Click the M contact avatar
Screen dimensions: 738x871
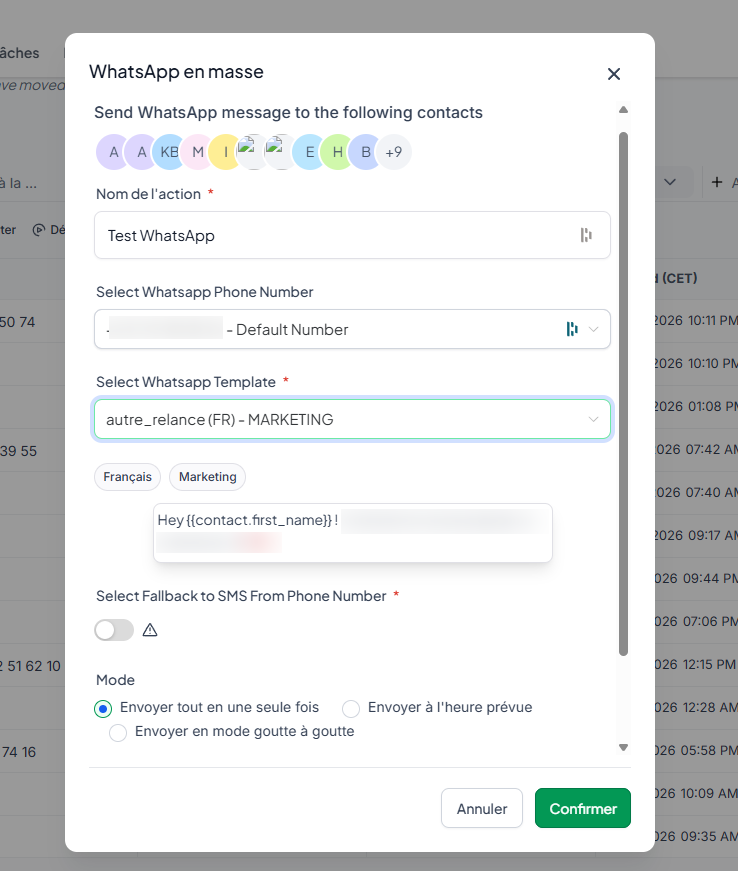198,152
